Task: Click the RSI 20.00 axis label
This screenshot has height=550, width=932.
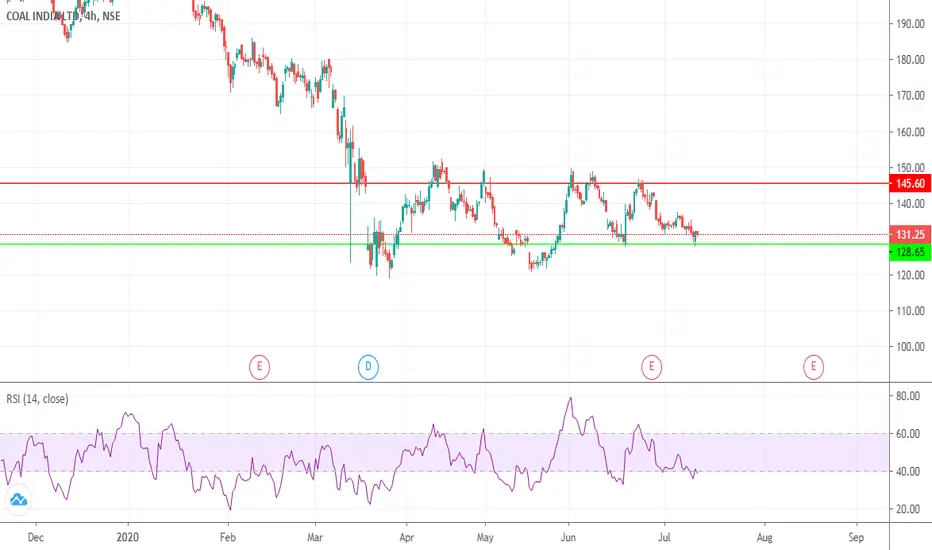Action: pyautogui.click(x=908, y=509)
